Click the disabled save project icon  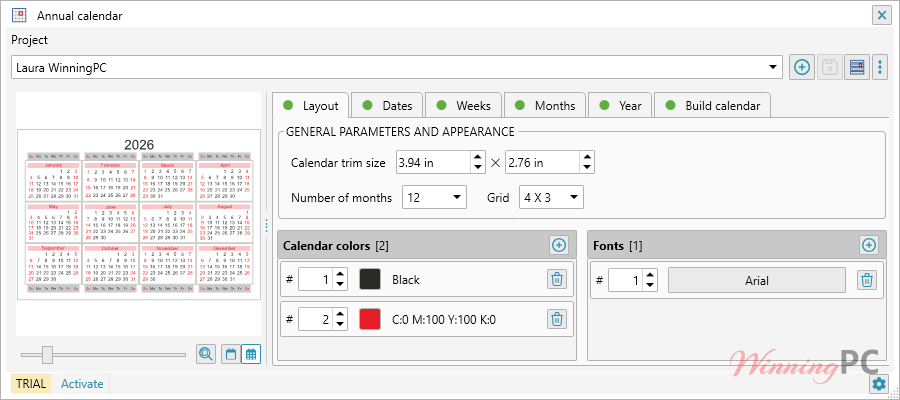pyautogui.click(x=830, y=67)
